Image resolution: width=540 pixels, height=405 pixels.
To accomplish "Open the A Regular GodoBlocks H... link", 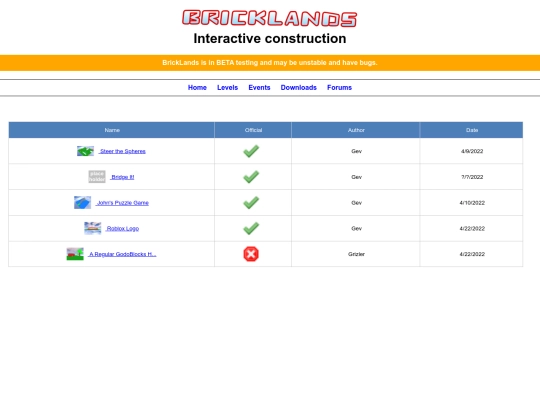I will click(x=122, y=254).
